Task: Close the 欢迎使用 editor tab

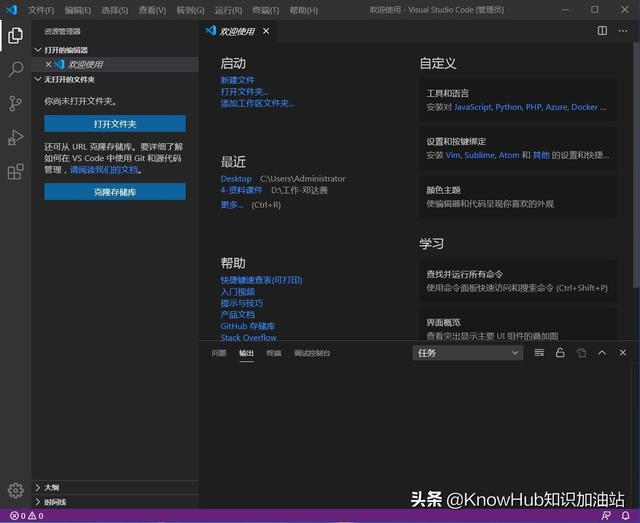Action: click(x=266, y=31)
